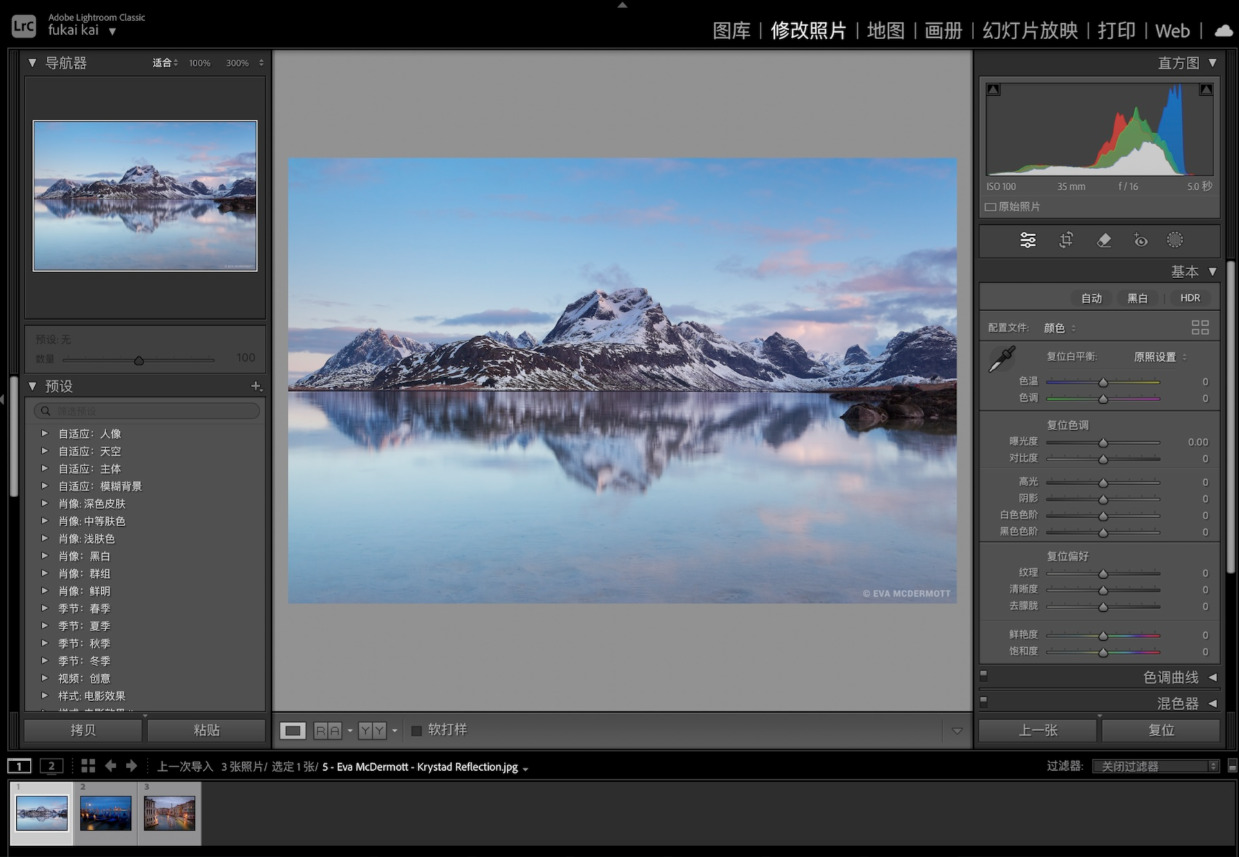Select the Loupe view icon in toolbar

pyautogui.click(x=293, y=731)
